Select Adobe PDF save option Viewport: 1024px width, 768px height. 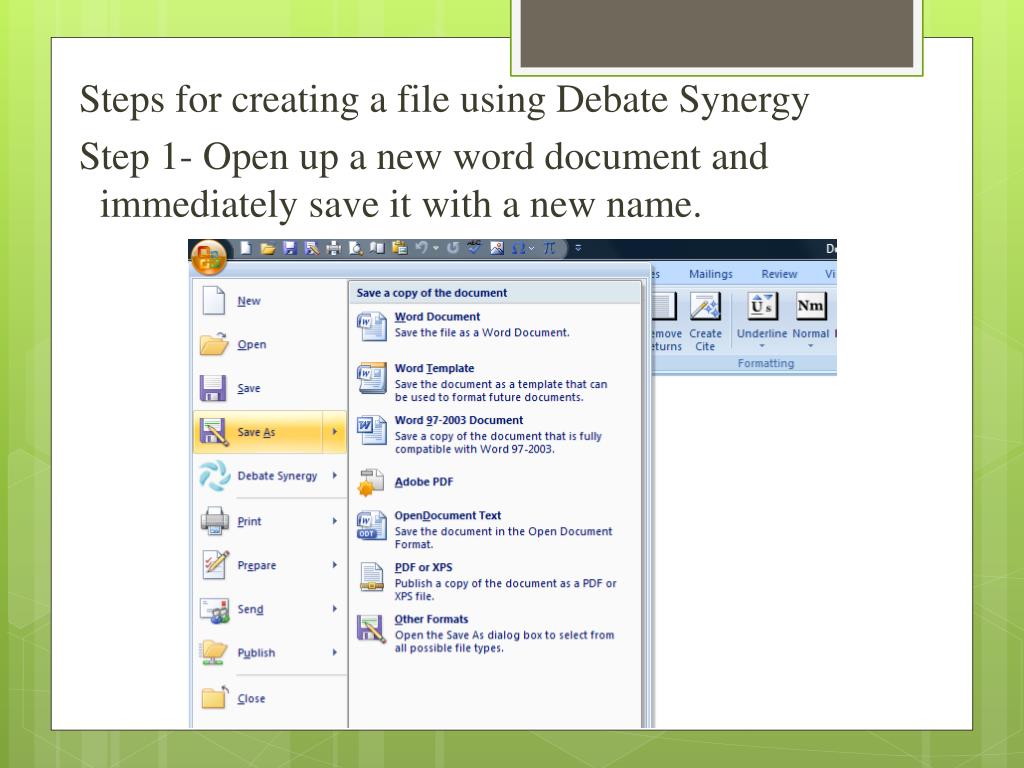494,482
